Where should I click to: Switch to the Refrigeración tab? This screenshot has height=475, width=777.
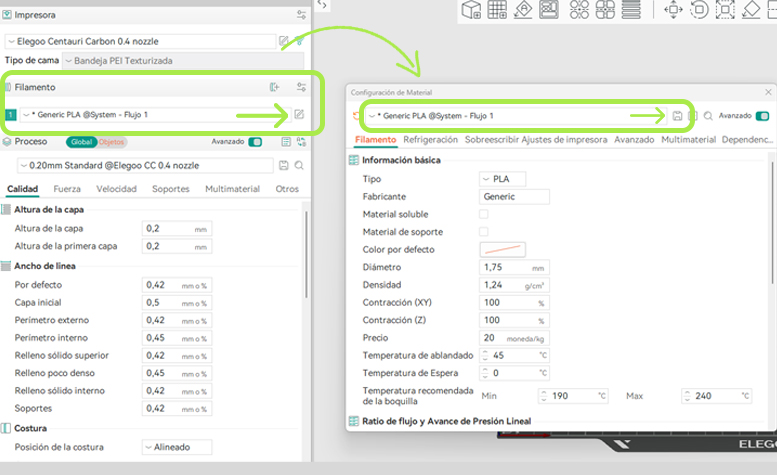click(431, 140)
